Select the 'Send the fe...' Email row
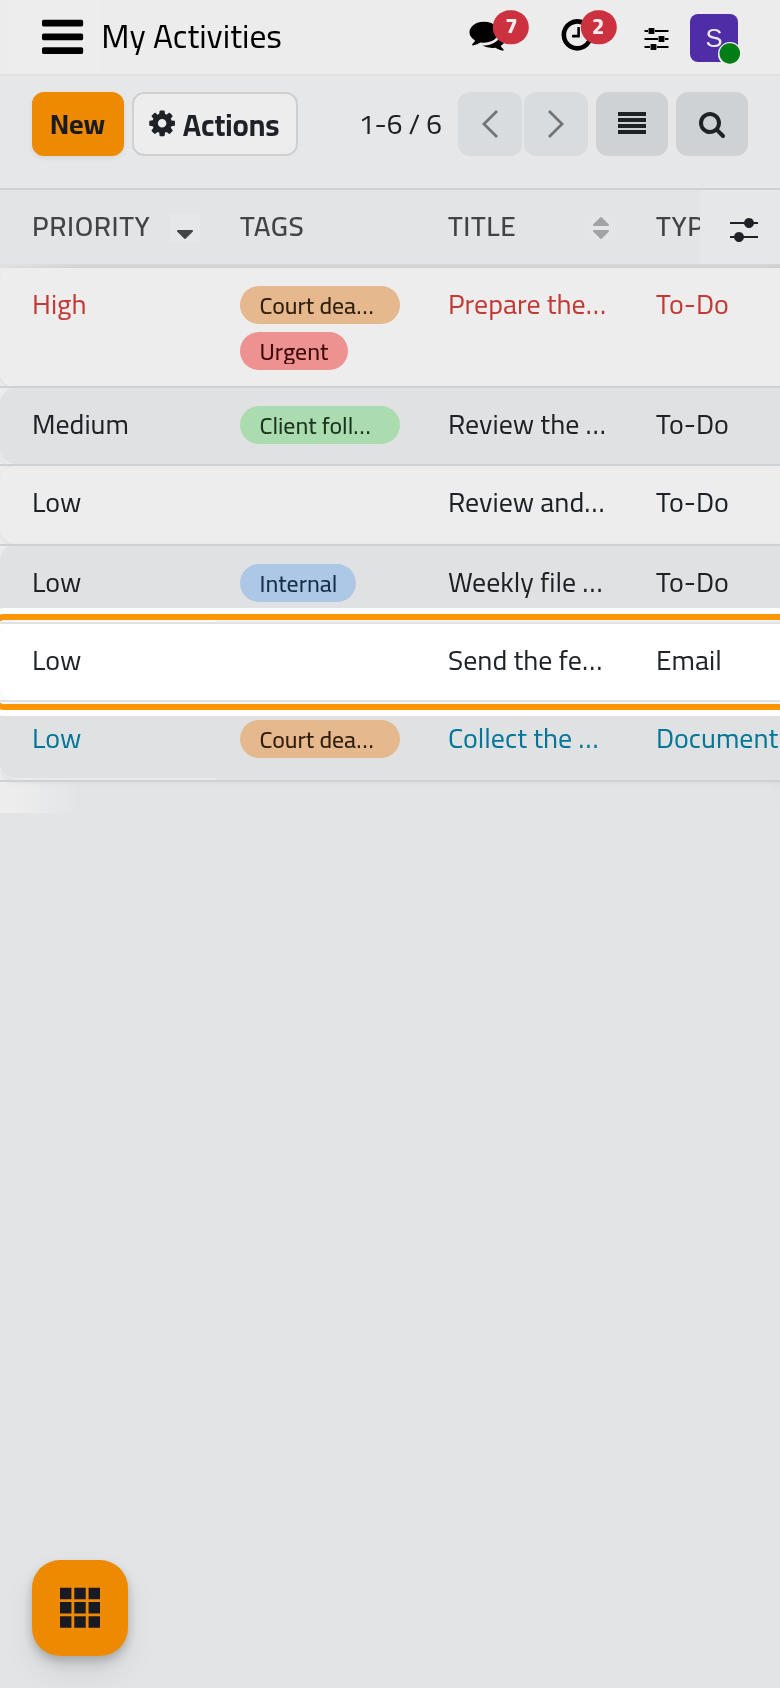Screen dimensions: 780x1688 click(390, 661)
